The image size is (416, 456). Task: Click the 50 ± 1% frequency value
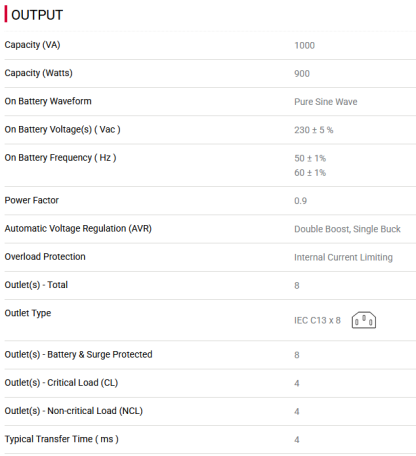[310, 158]
